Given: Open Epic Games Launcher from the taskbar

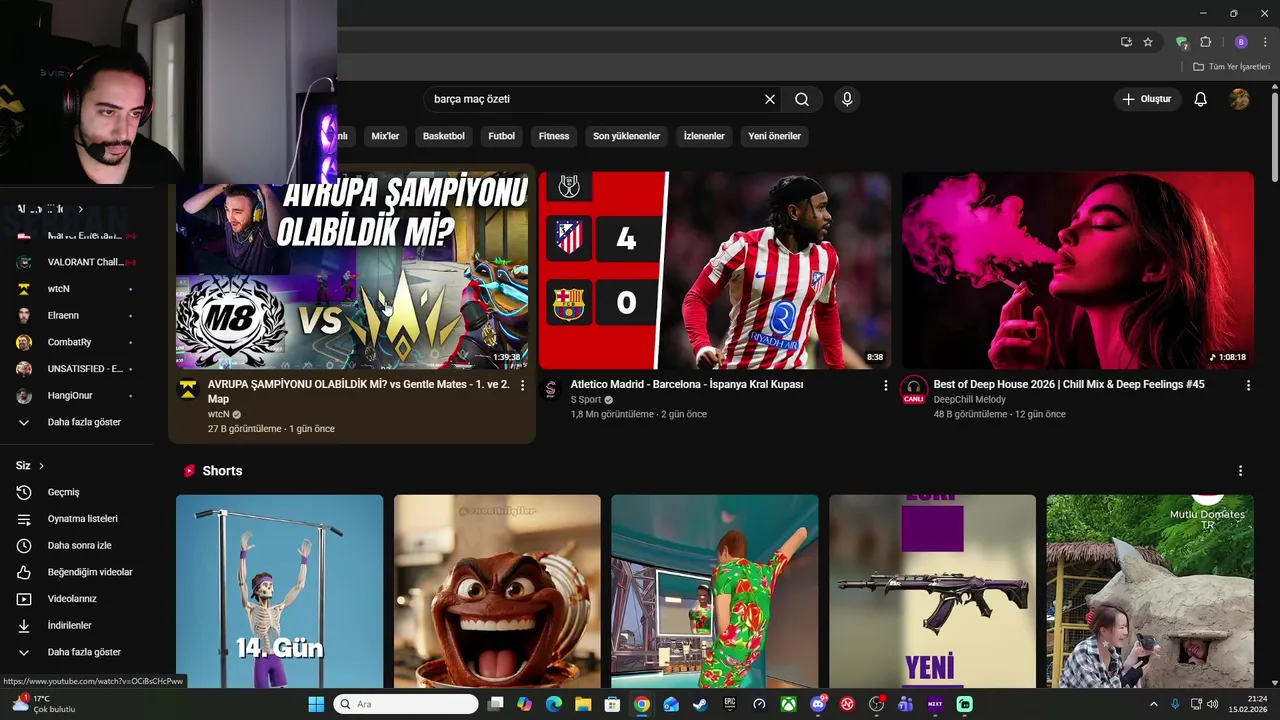Looking at the screenshot, I should click(730, 704).
